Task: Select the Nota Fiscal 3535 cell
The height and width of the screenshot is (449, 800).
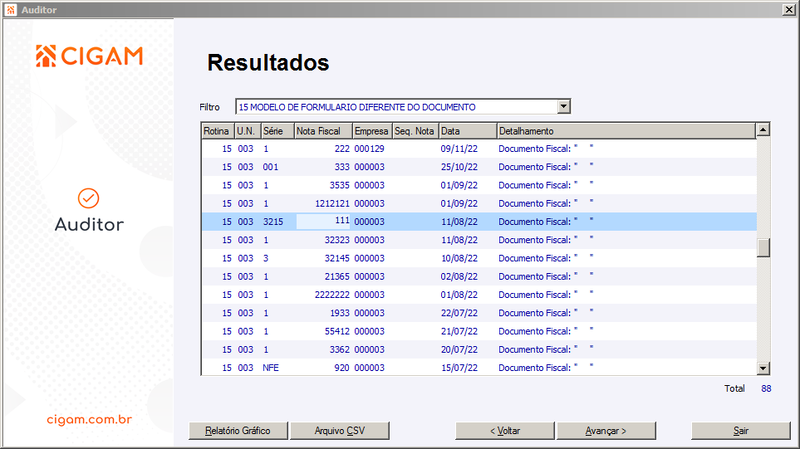Action: point(323,185)
